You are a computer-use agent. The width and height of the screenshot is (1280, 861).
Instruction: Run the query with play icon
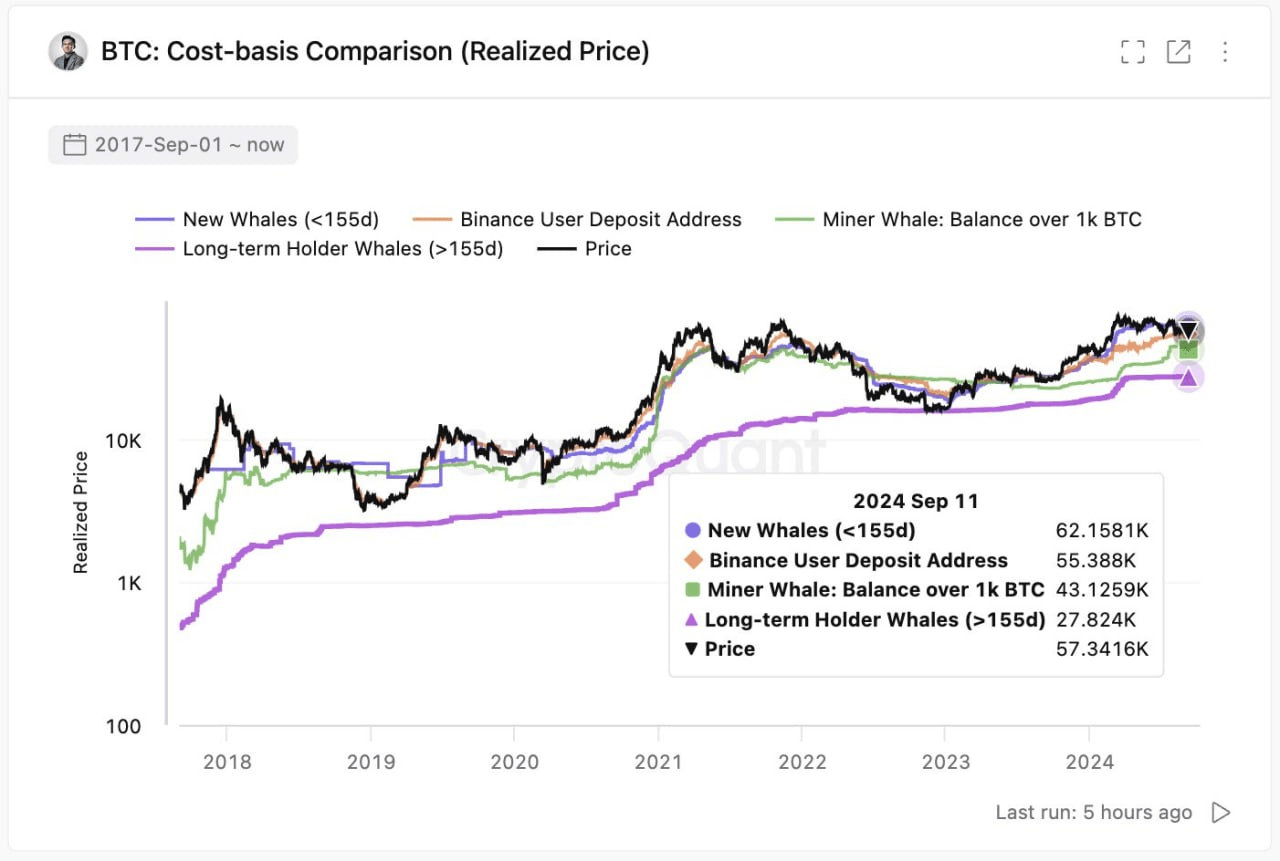coord(1221,812)
